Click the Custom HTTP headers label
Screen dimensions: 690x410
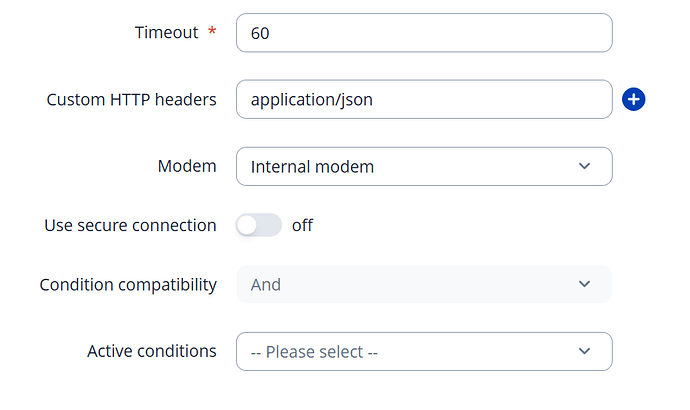(132, 99)
